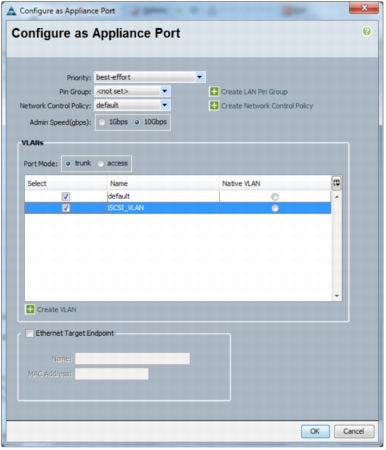Click the Create Network Control Policy plus icon
This screenshot has width=386, height=450.
pos(214,106)
